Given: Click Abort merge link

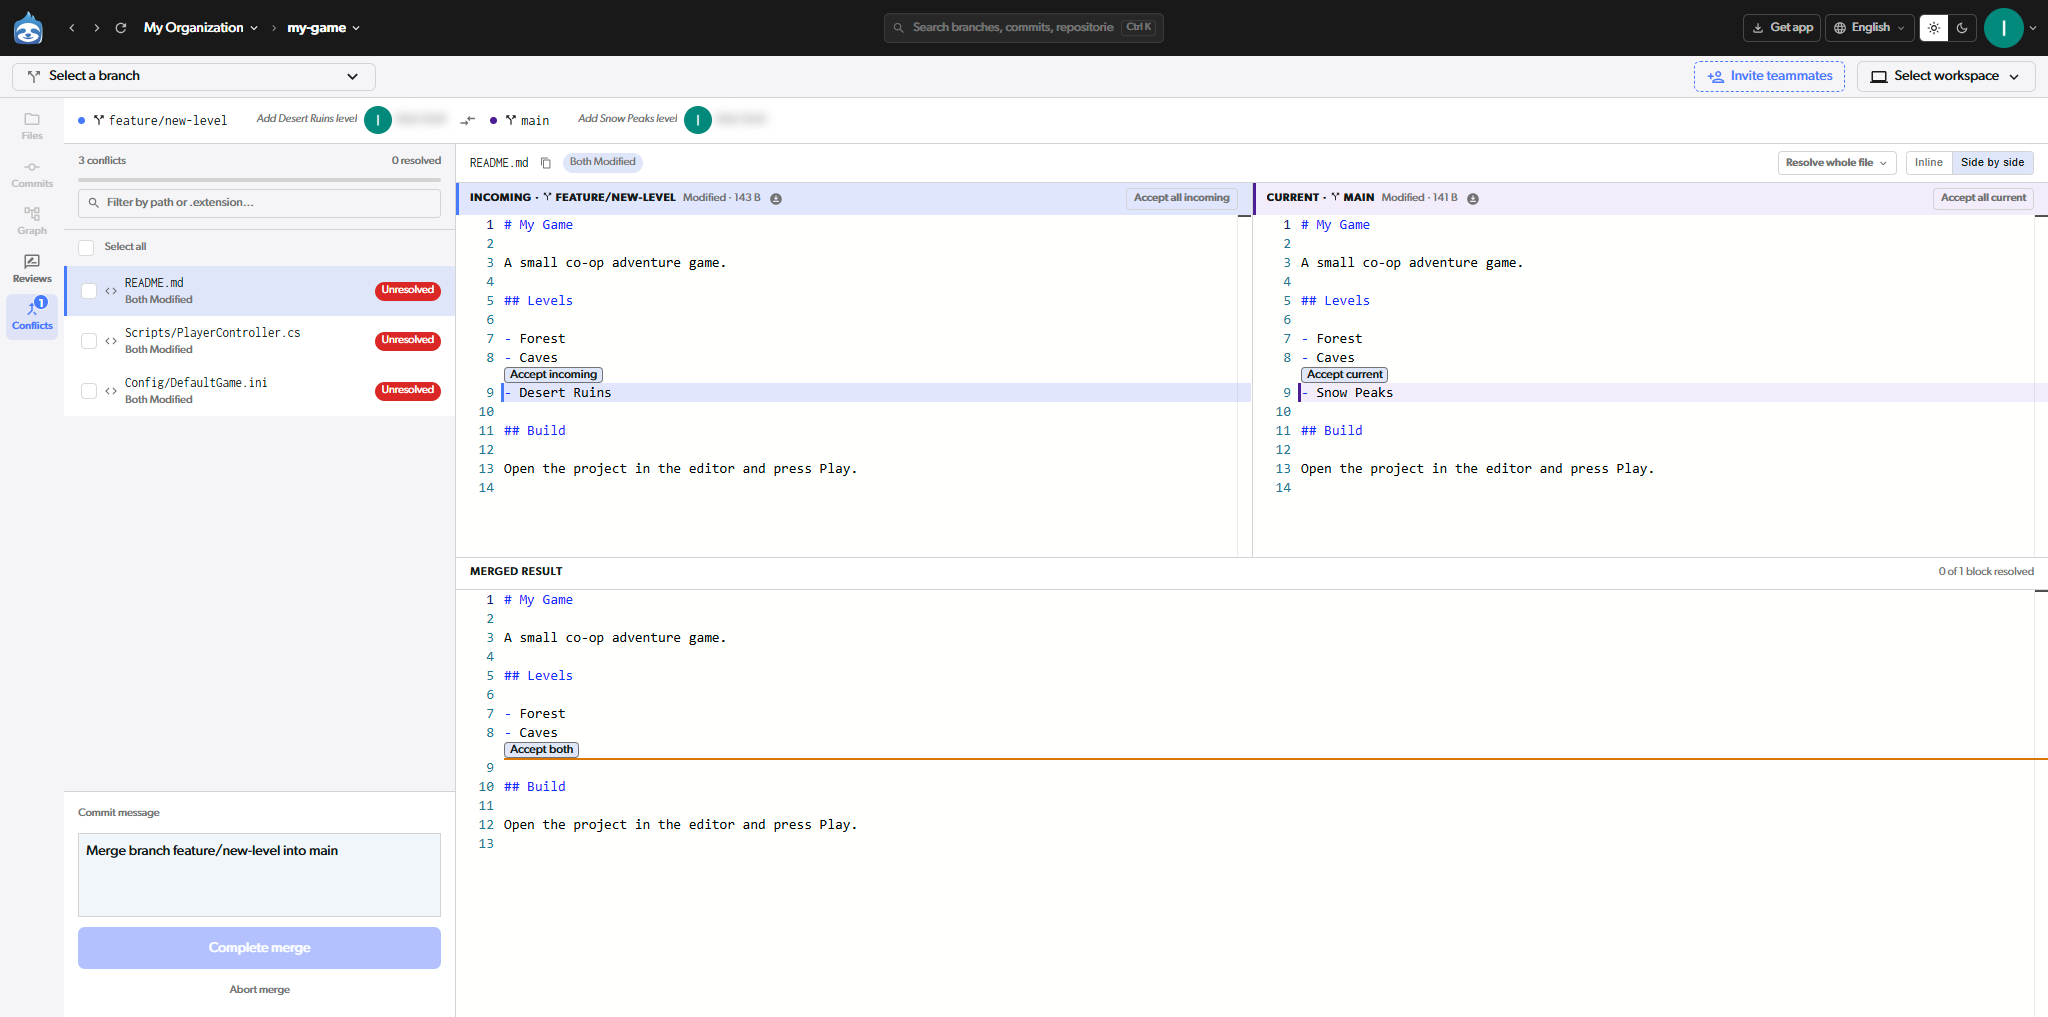Looking at the screenshot, I should (259, 990).
